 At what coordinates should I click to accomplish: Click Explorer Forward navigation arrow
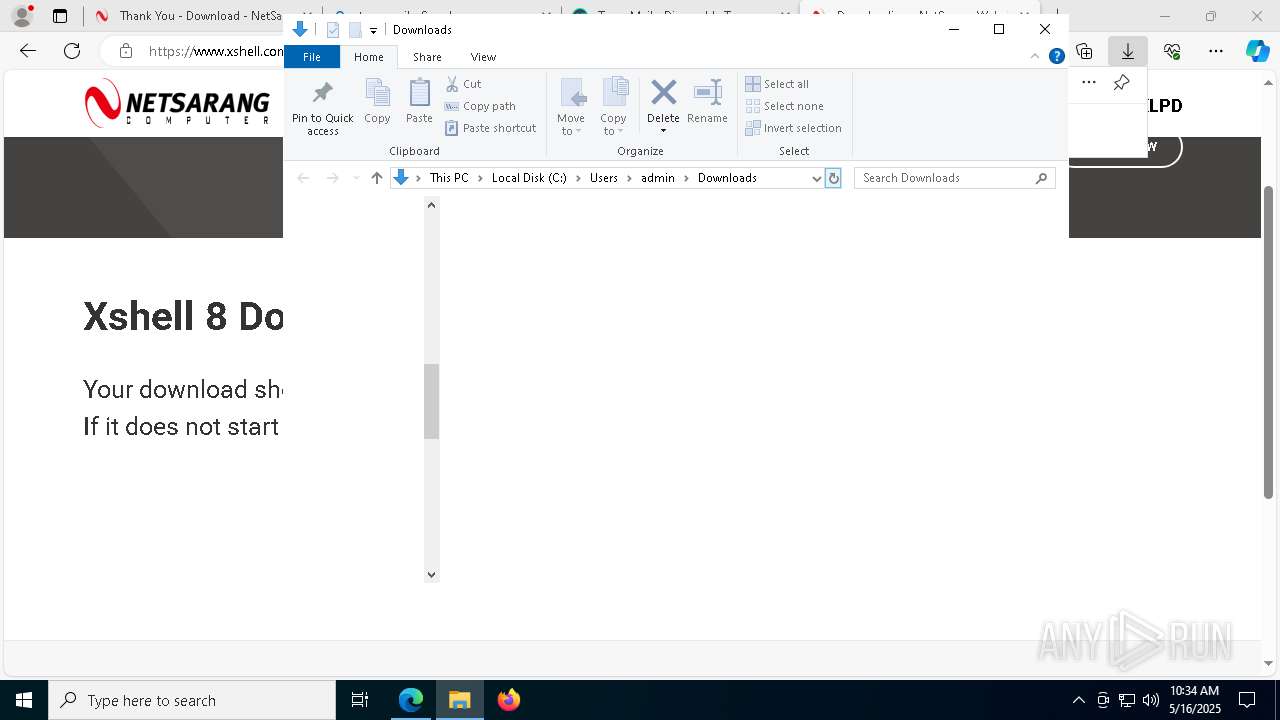332,178
